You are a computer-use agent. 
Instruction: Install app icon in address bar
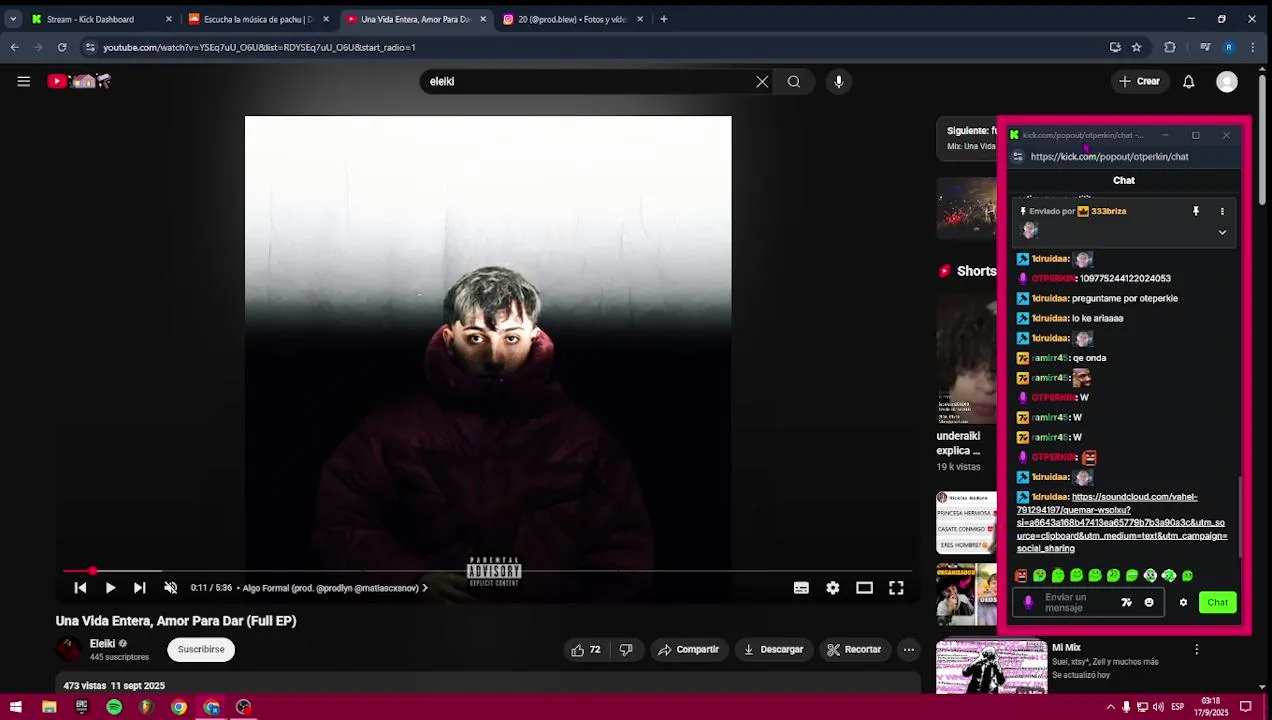(1115, 47)
